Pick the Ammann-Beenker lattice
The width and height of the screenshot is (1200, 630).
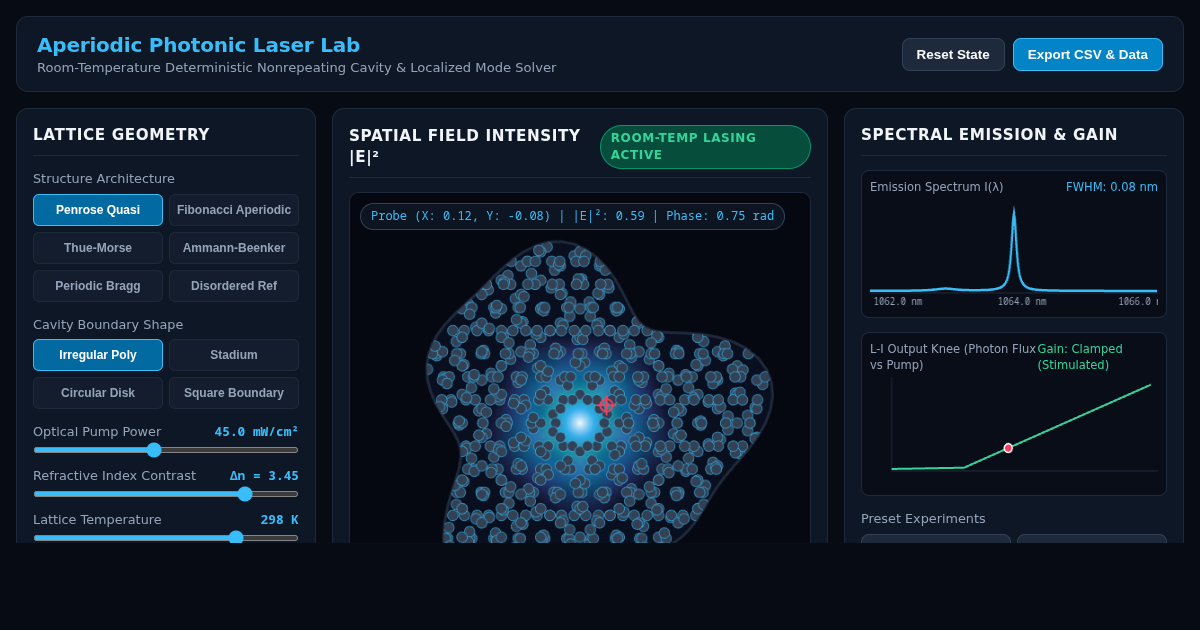click(x=234, y=248)
